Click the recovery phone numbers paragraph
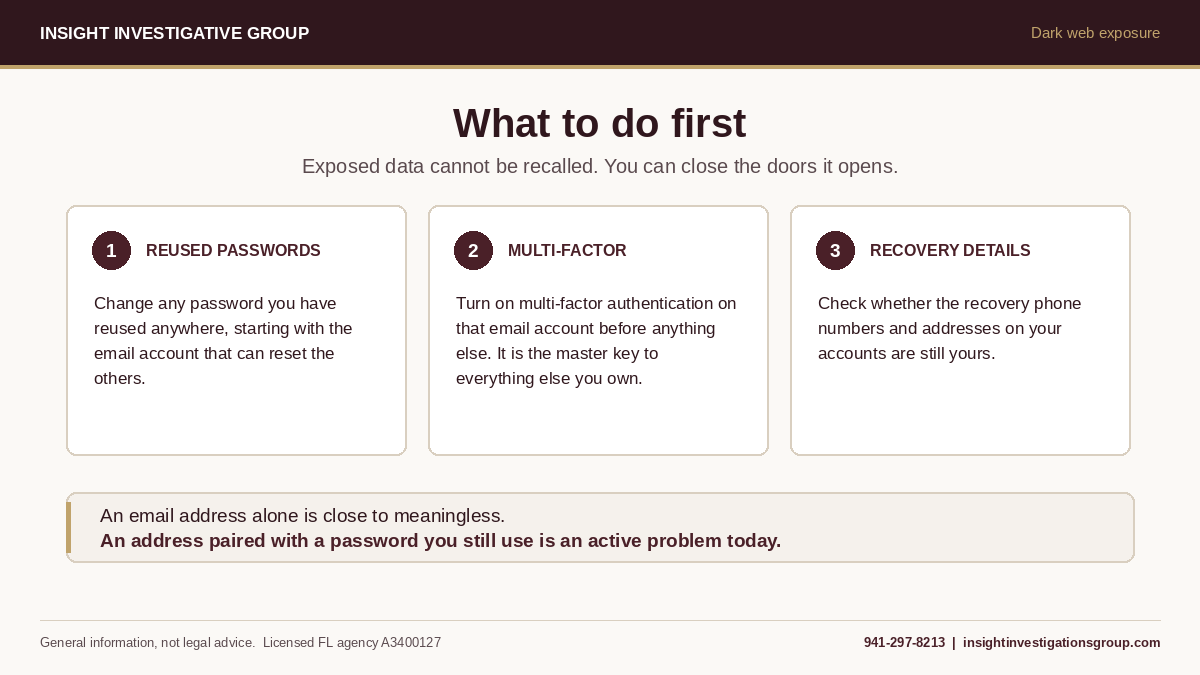 [949, 328]
